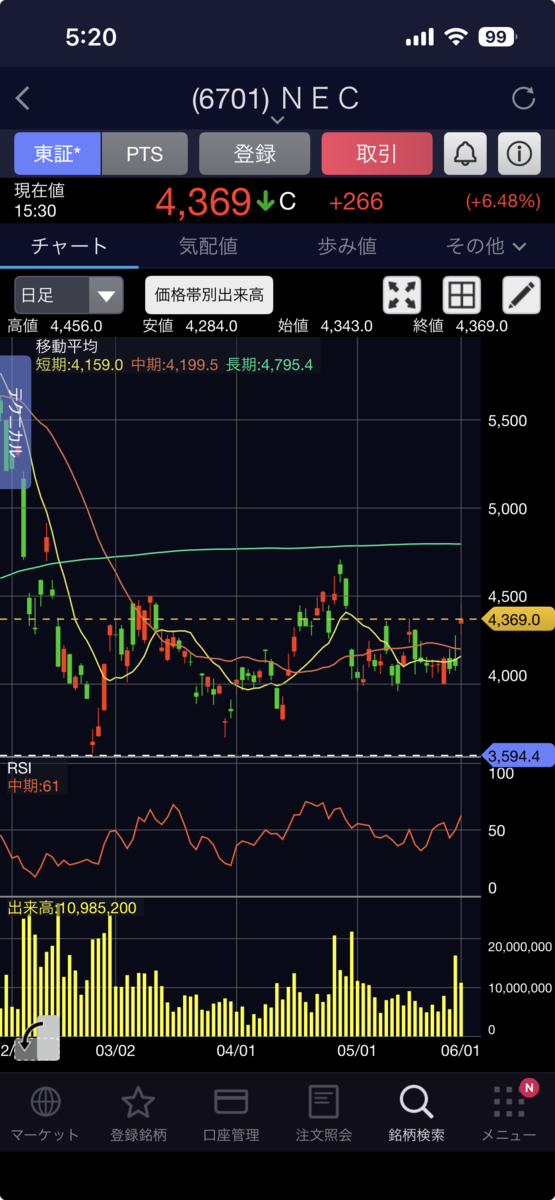Open the マーケット globe icon
This screenshot has width=555, height=1200.
[x=45, y=1101]
